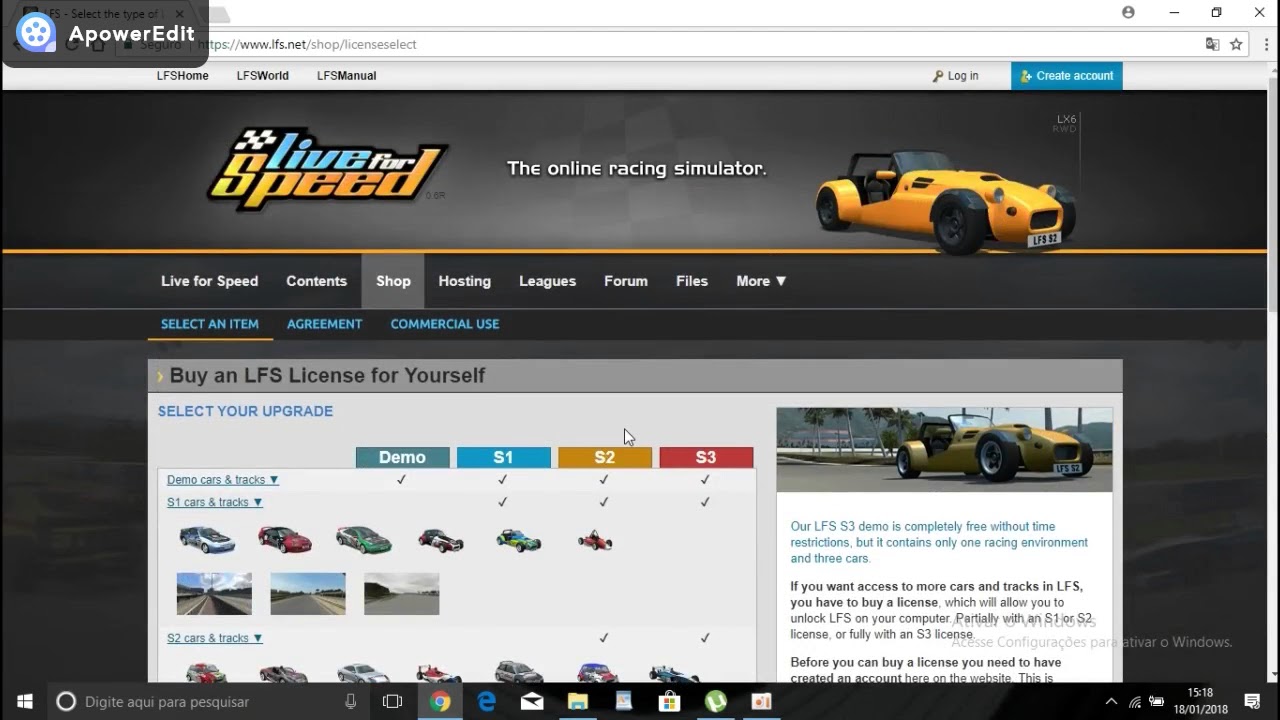Click the network Wi-Fi tray icon
Image resolution: width=1280 pixels, height=720 pixels.
[x=1135, y=702]
